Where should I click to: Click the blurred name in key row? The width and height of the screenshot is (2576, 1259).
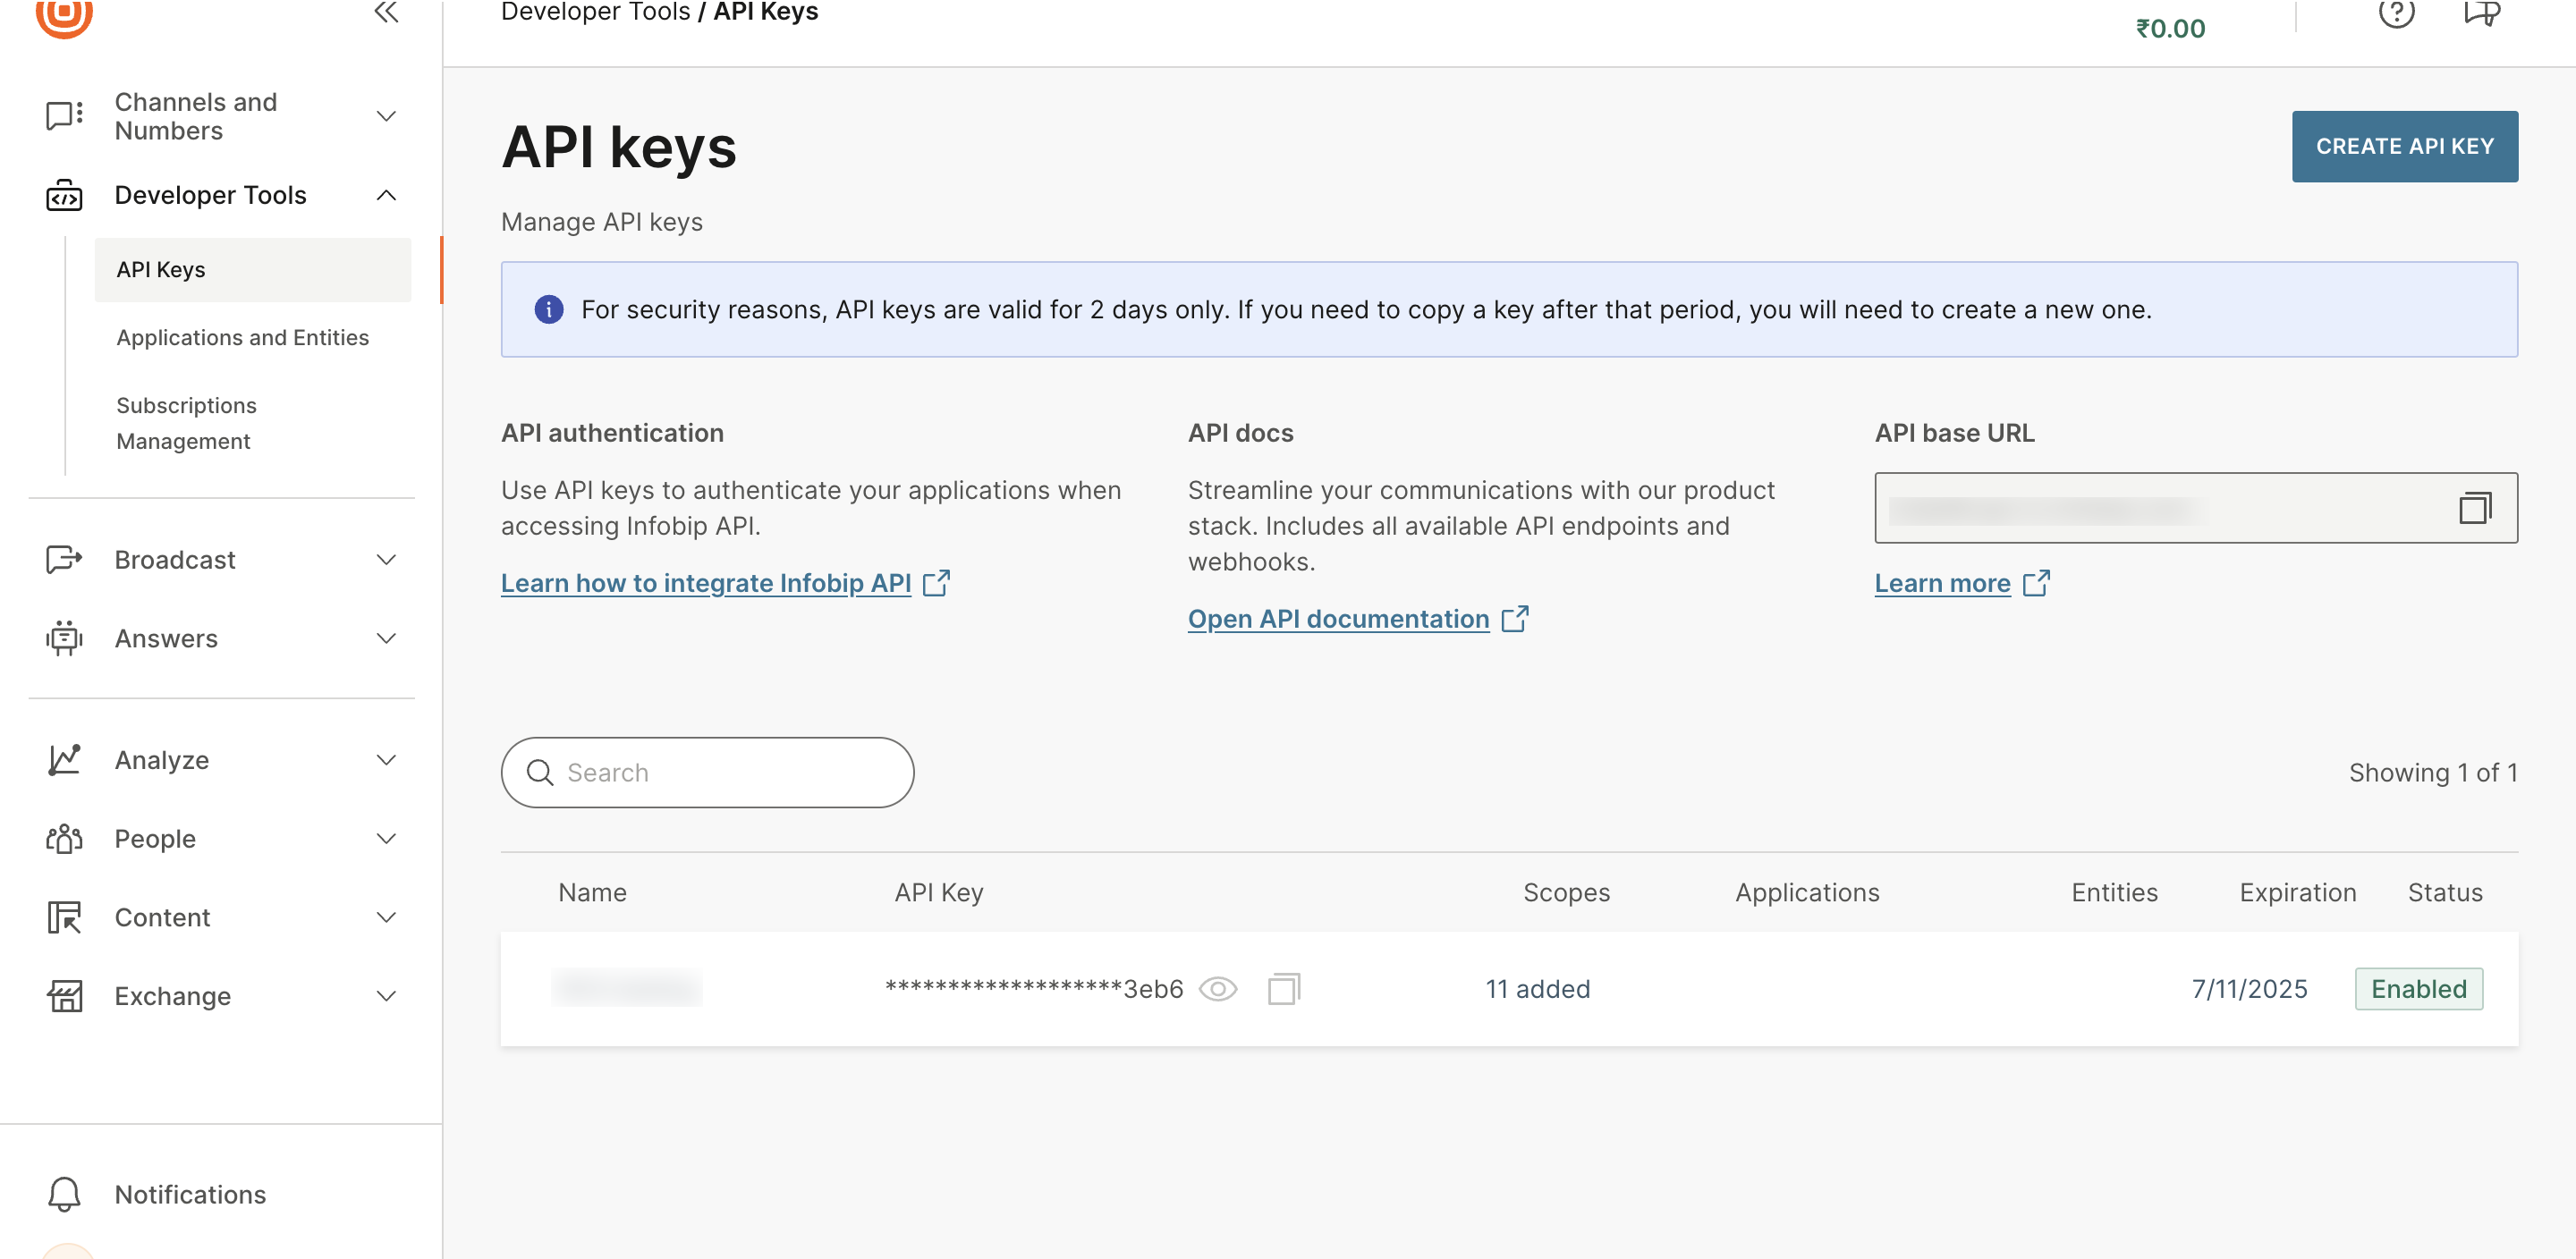tap(626, 989)
